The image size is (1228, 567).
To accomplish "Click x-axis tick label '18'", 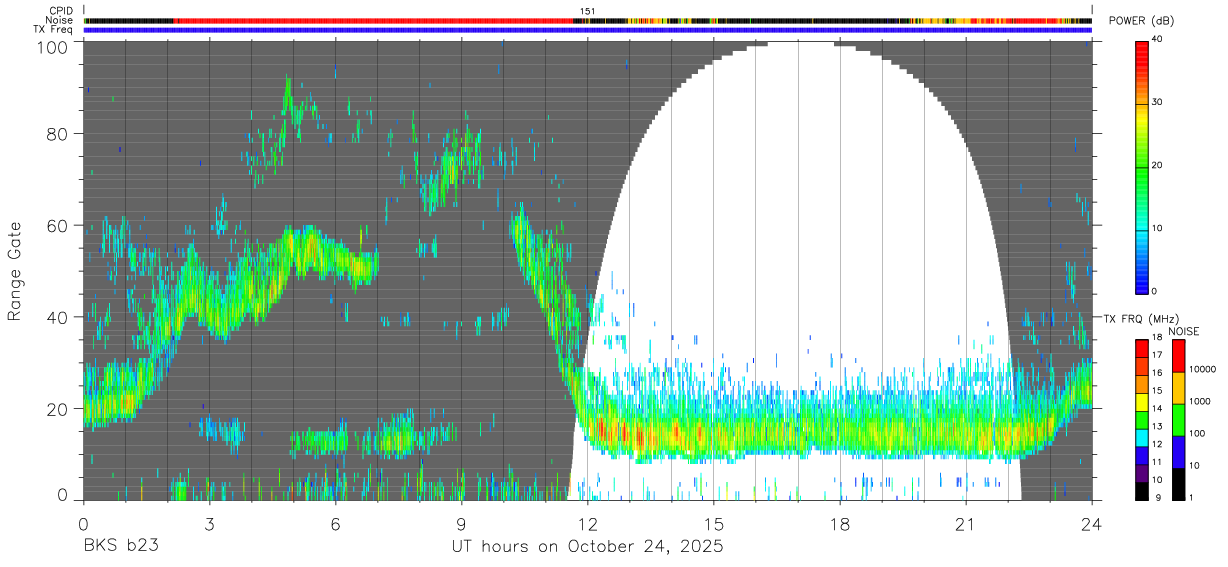I will click(839, 524).
